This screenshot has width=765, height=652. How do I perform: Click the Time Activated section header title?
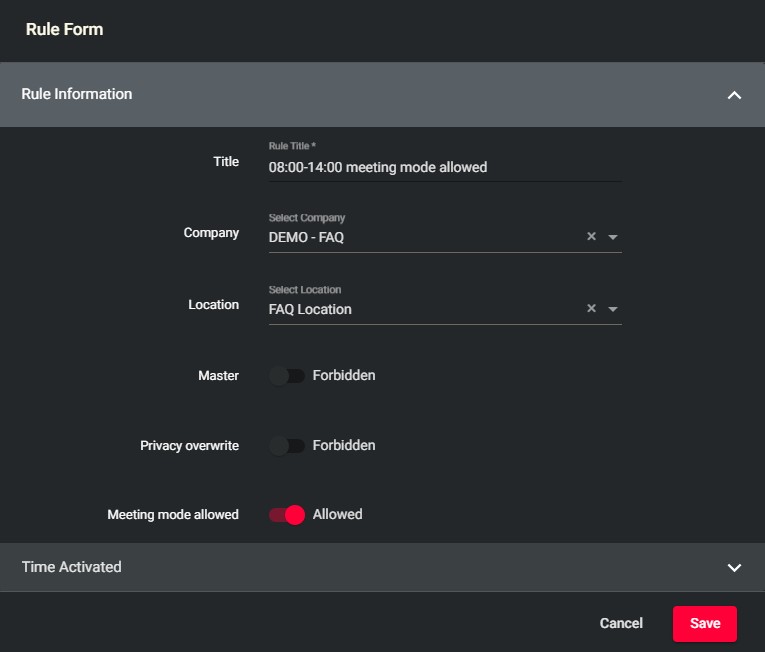coord(72,567)
